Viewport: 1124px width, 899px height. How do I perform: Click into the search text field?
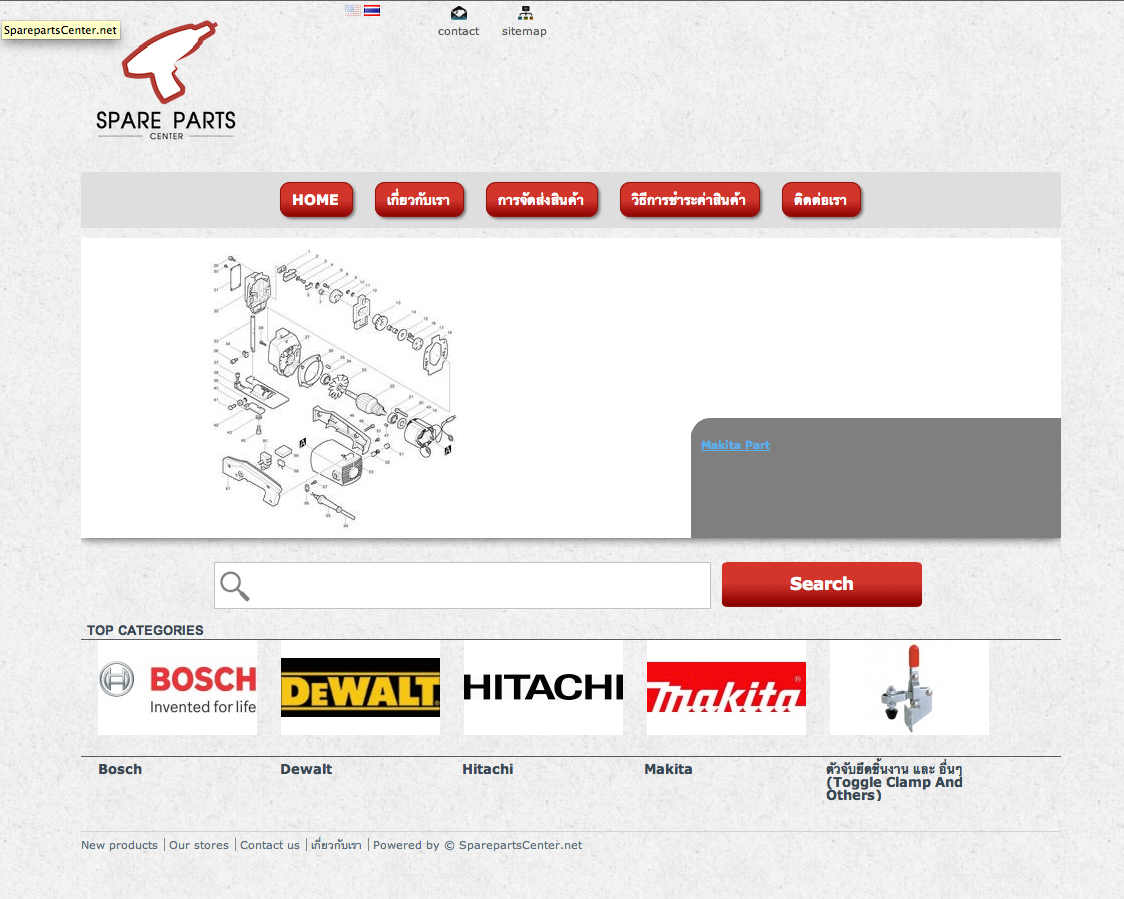click(480, 586)
